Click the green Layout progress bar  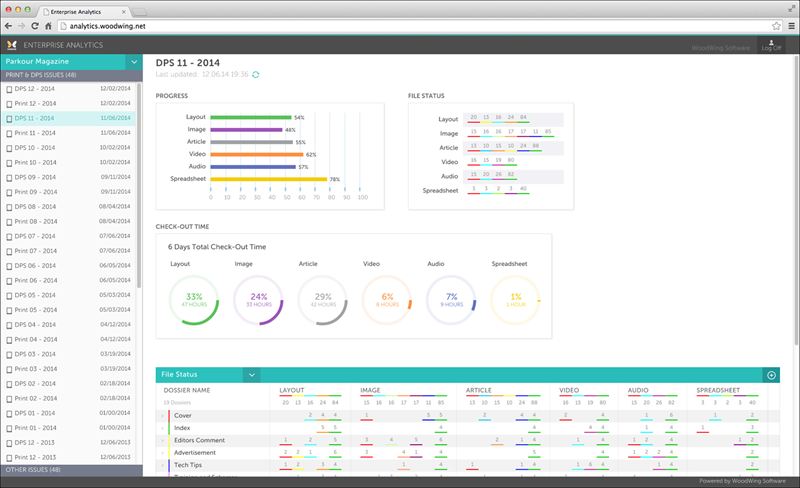250,117
